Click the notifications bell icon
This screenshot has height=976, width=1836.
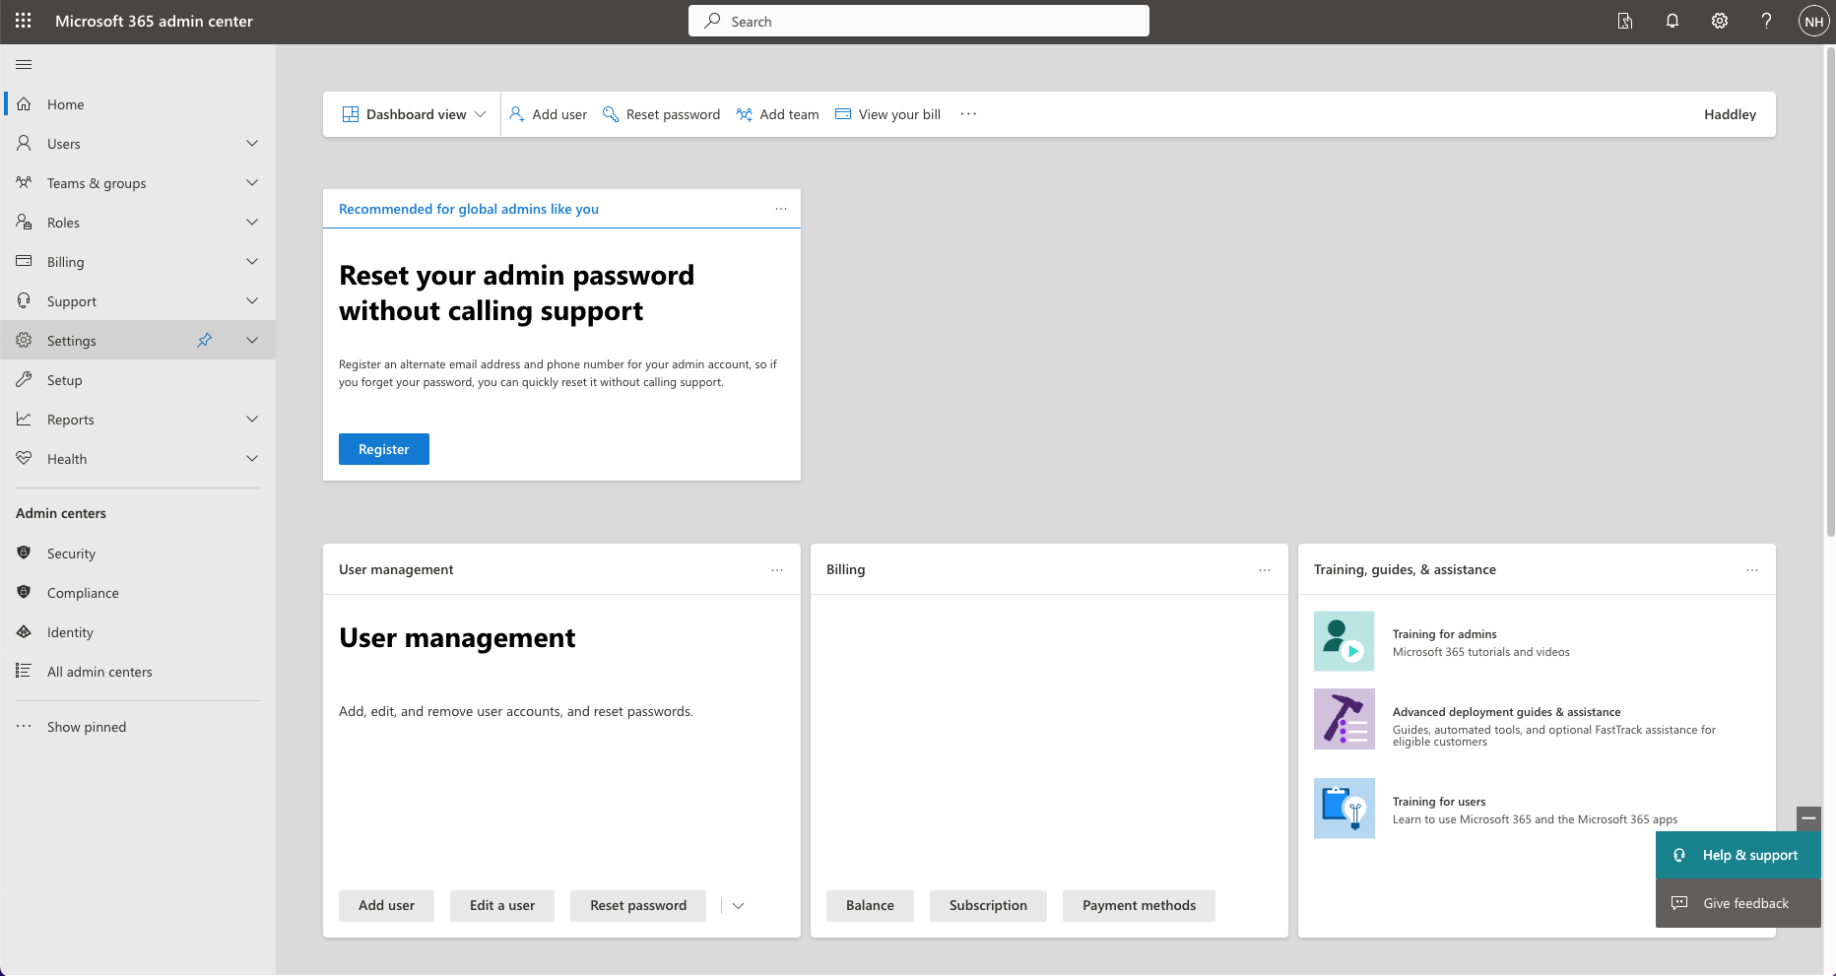[1672, 21]
